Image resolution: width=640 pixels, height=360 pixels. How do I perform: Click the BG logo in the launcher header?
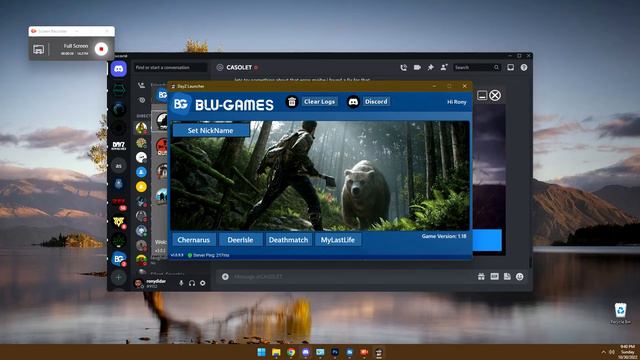[181, 104]
